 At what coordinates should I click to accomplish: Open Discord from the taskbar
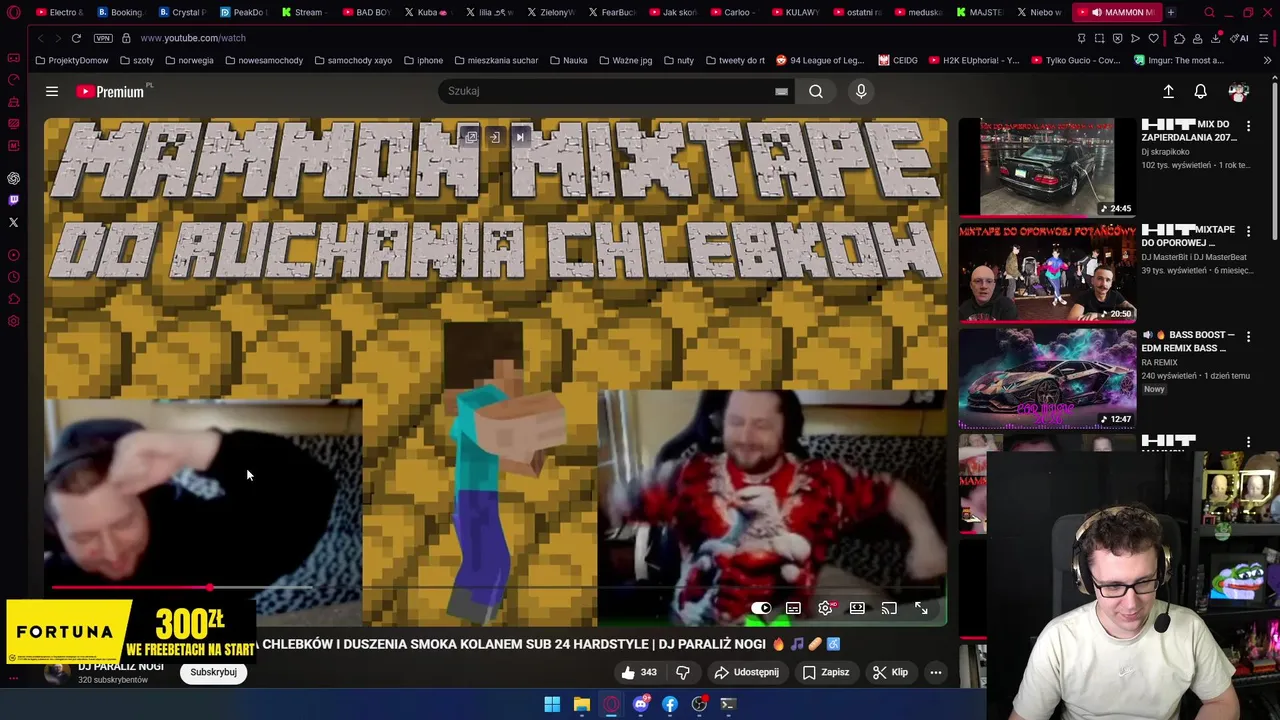(x=640, y=704)
